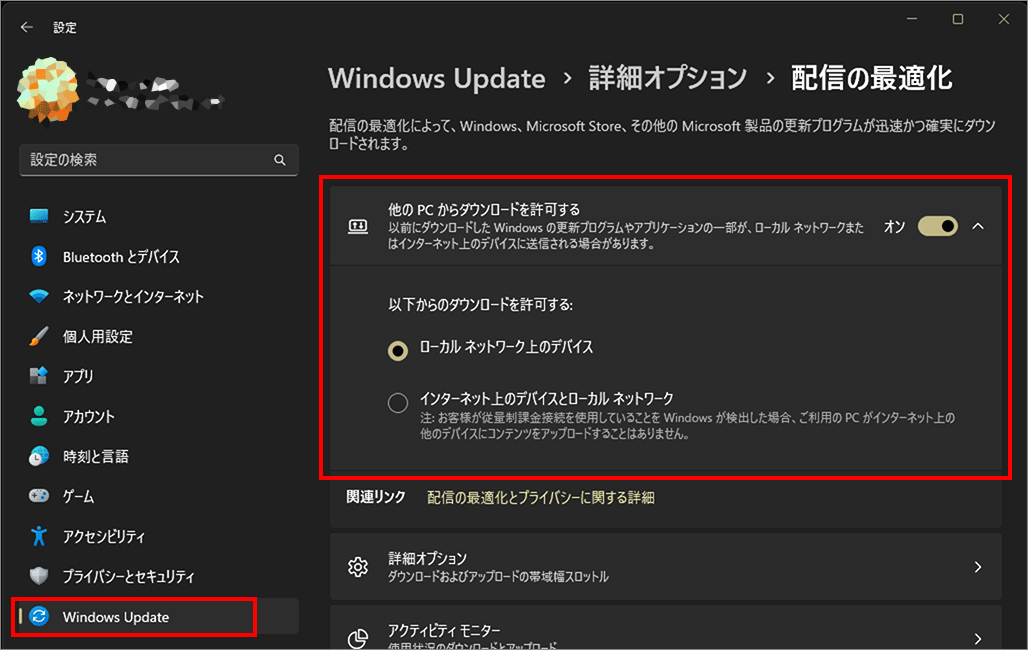The height and width of the screenshot is (650, 1028).
Task: Open アクティビティ モニター chevron arrow
Action: (x=978, y=638)
